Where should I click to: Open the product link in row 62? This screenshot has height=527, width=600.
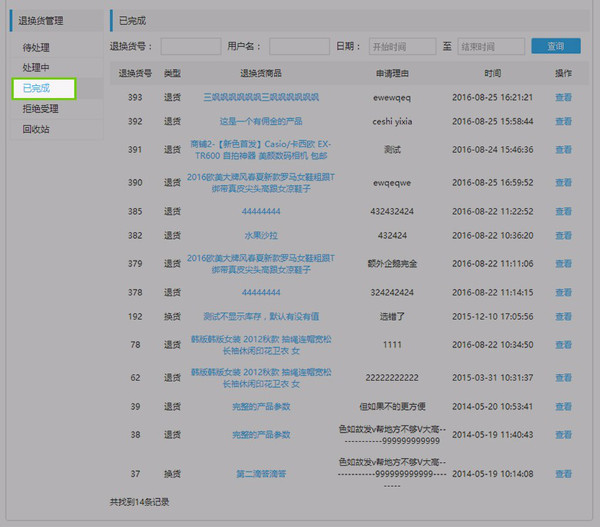point(261,378)
